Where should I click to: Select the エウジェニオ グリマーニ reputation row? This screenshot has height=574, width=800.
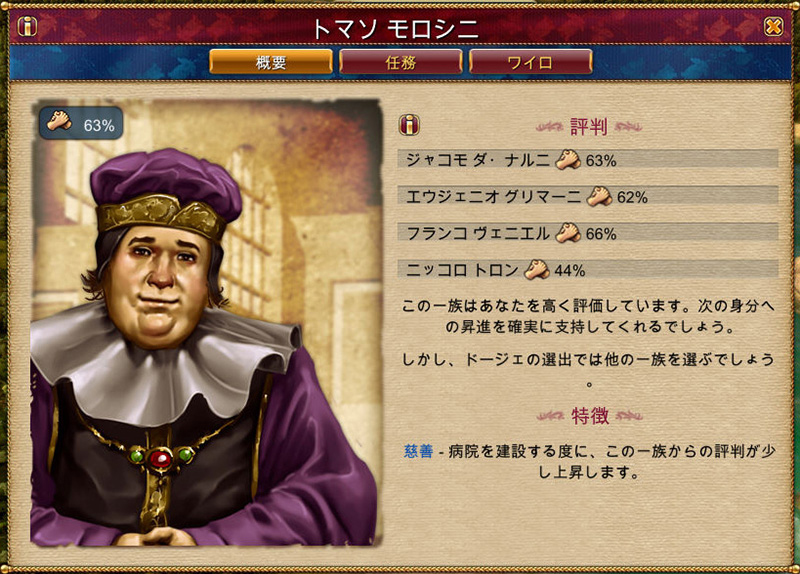click(x=588, y=196)
